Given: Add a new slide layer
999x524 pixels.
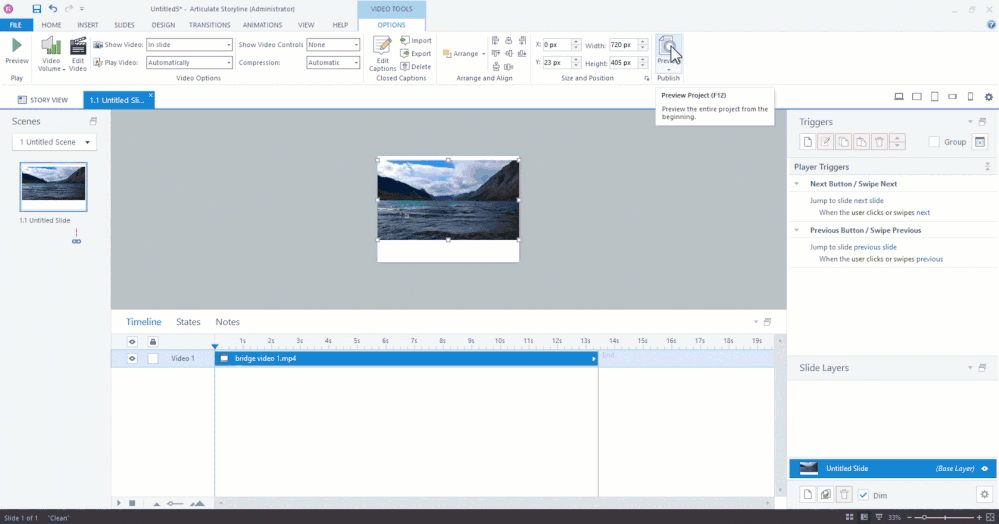Looking at the screenshot, I should (x=808, y=495).
